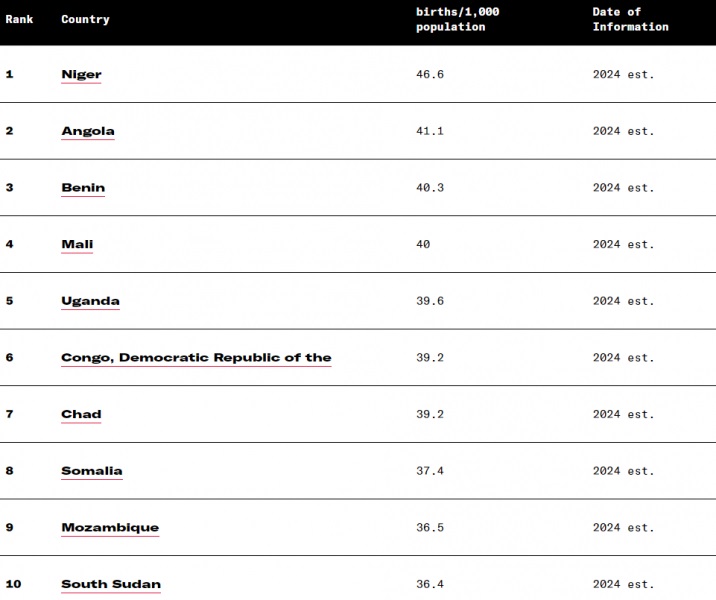The height and width of the screenshot is (600, 716).
Task: Click the Chad country link
Action: click(x=81, y=414)
